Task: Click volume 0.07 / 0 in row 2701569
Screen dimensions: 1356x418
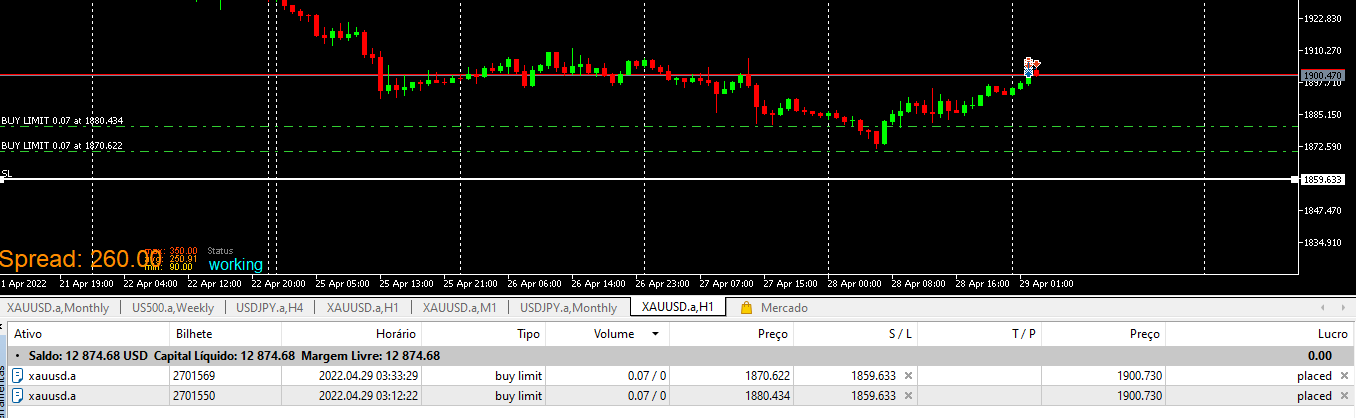Action: pos(646,376)
